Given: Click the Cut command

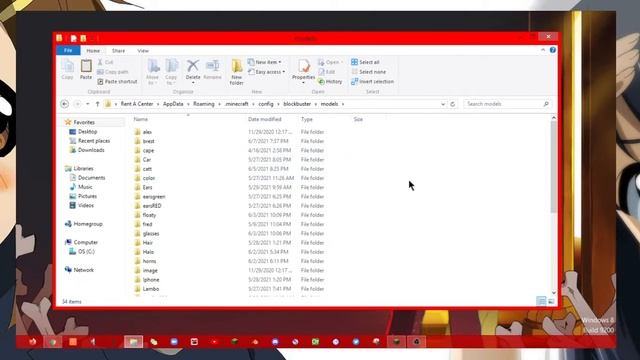Looking at the screenshot, I should click(x=105, y=62).
